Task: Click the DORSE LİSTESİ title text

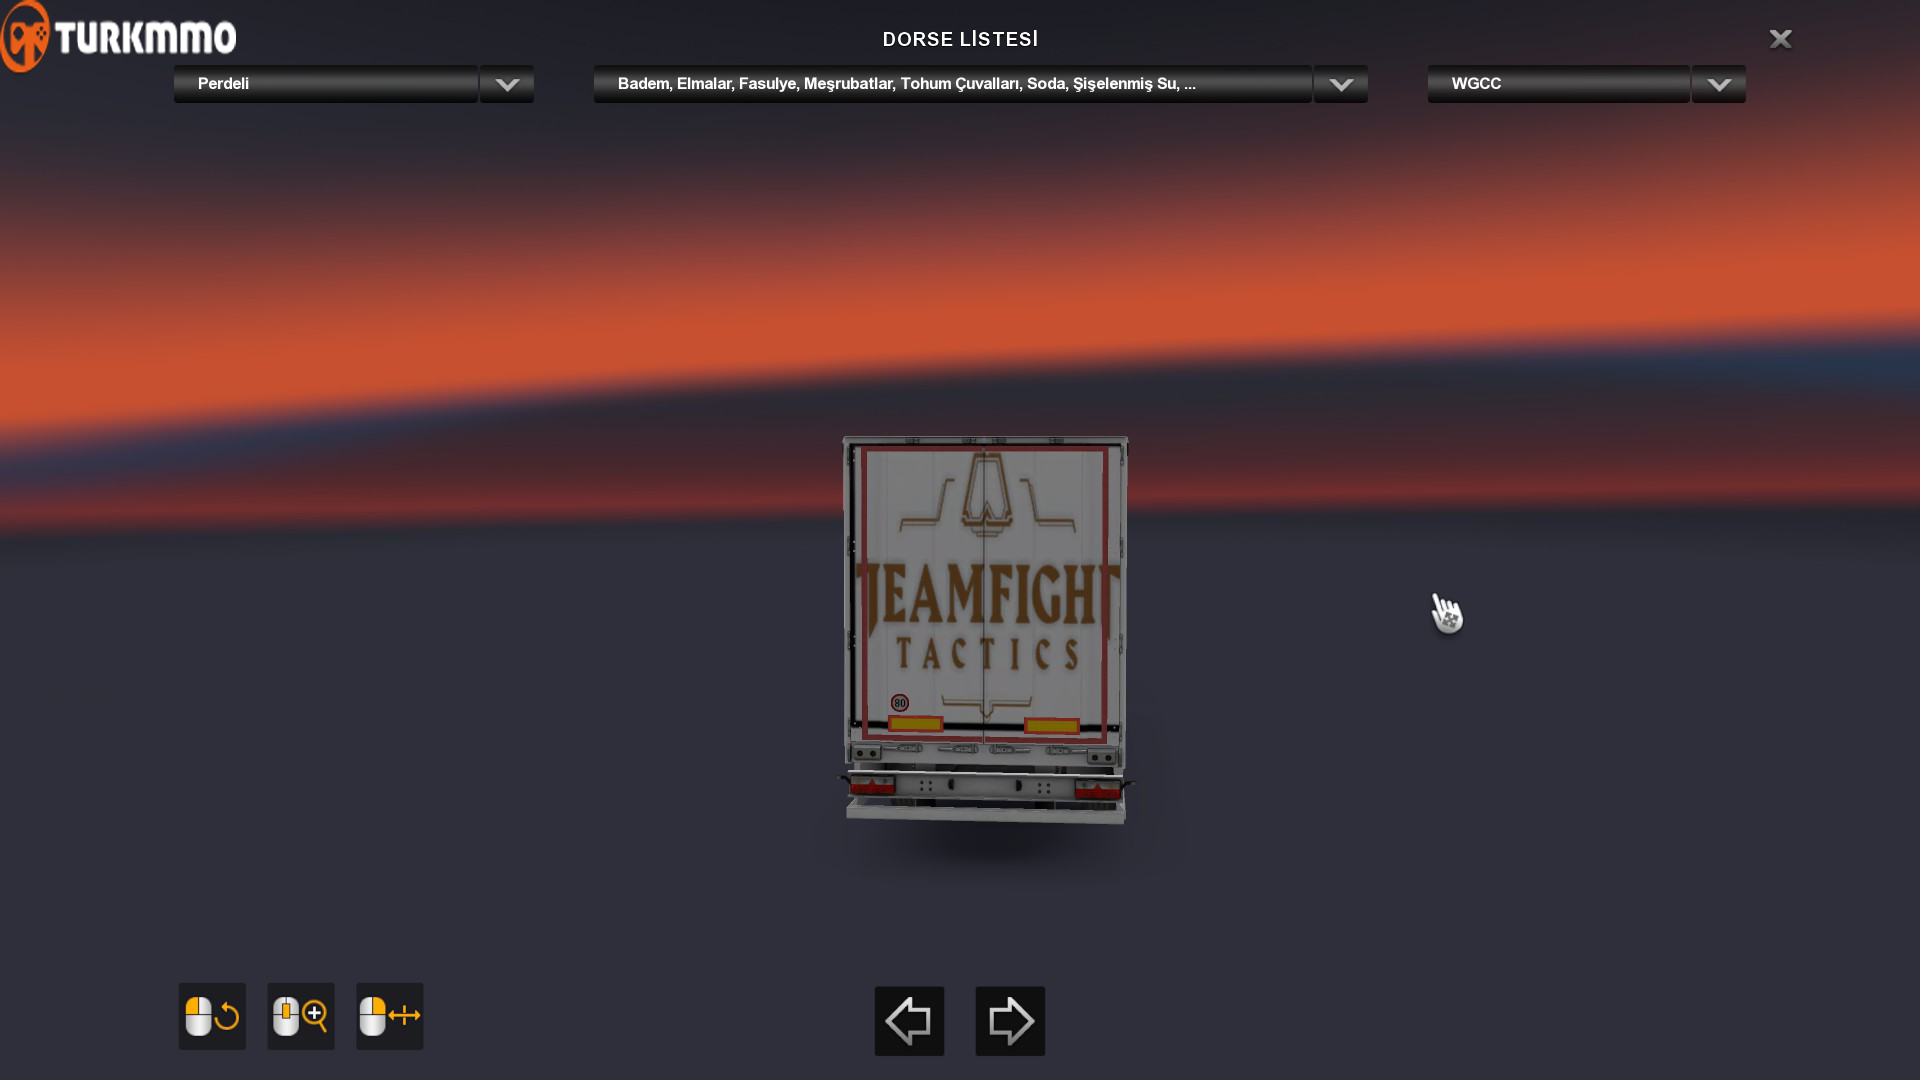Action: click(960, 39)
